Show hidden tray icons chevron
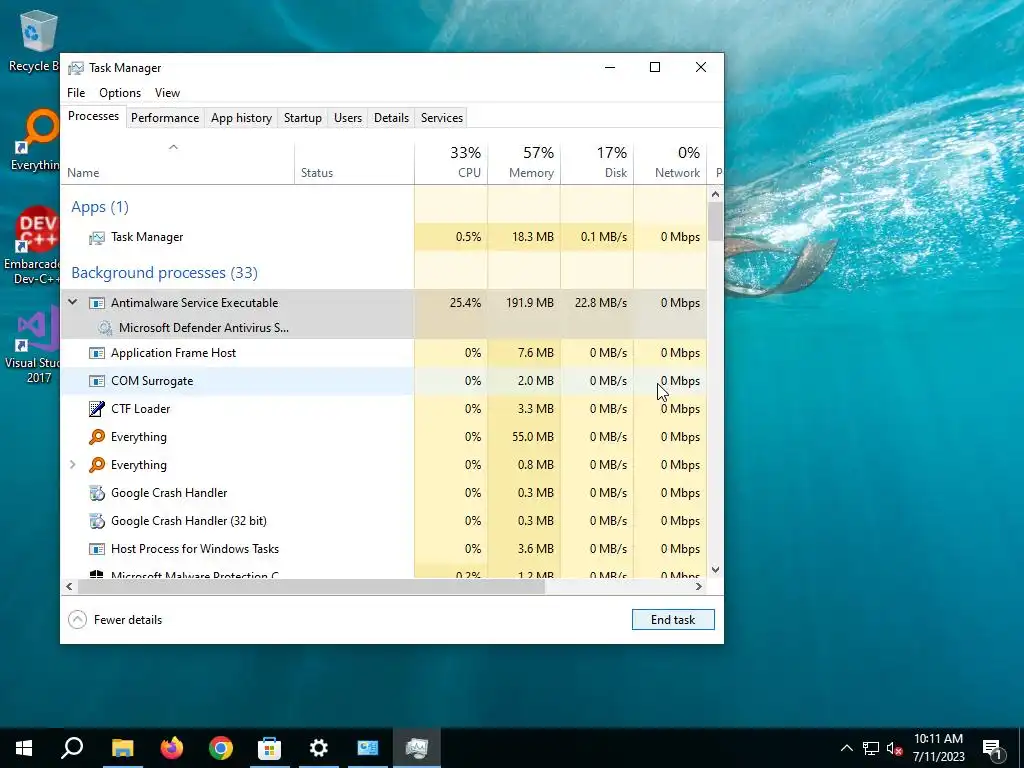The height and width of the screenshot is (768, 1024). [x=846, y=748]
